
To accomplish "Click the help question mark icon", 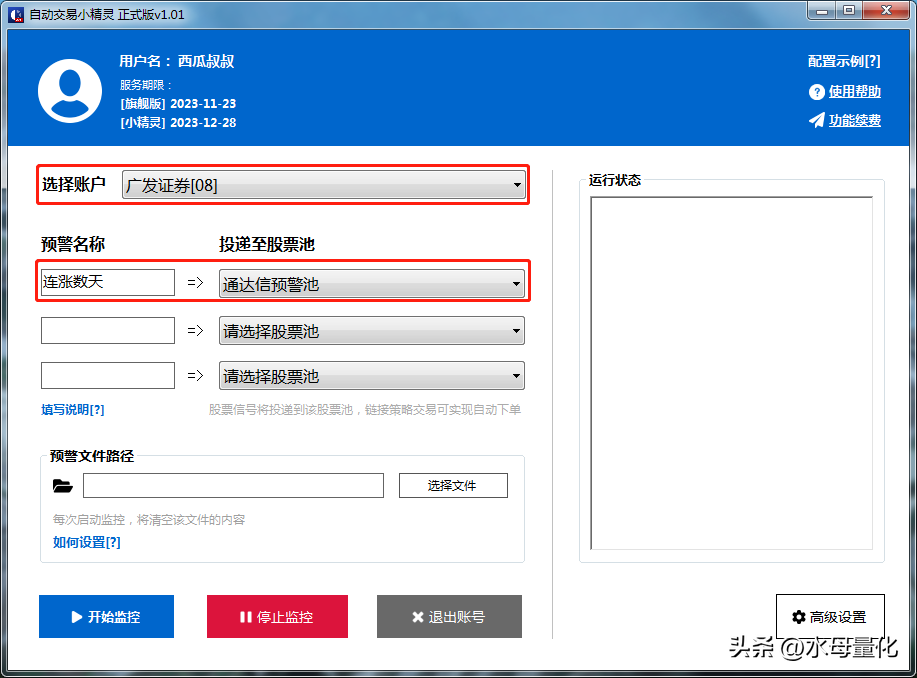I will click(x=816, y=92).
